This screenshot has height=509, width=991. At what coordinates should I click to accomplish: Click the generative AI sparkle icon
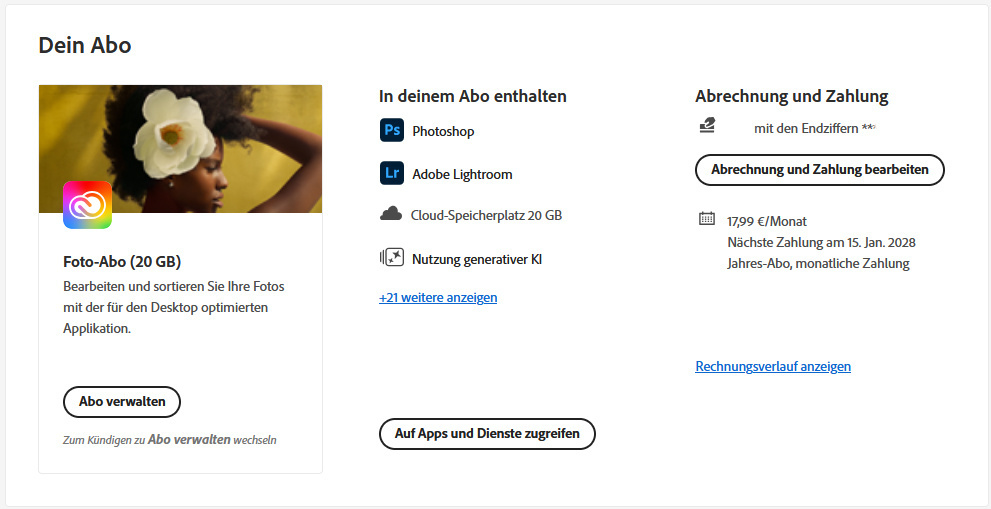coord(391,258)
